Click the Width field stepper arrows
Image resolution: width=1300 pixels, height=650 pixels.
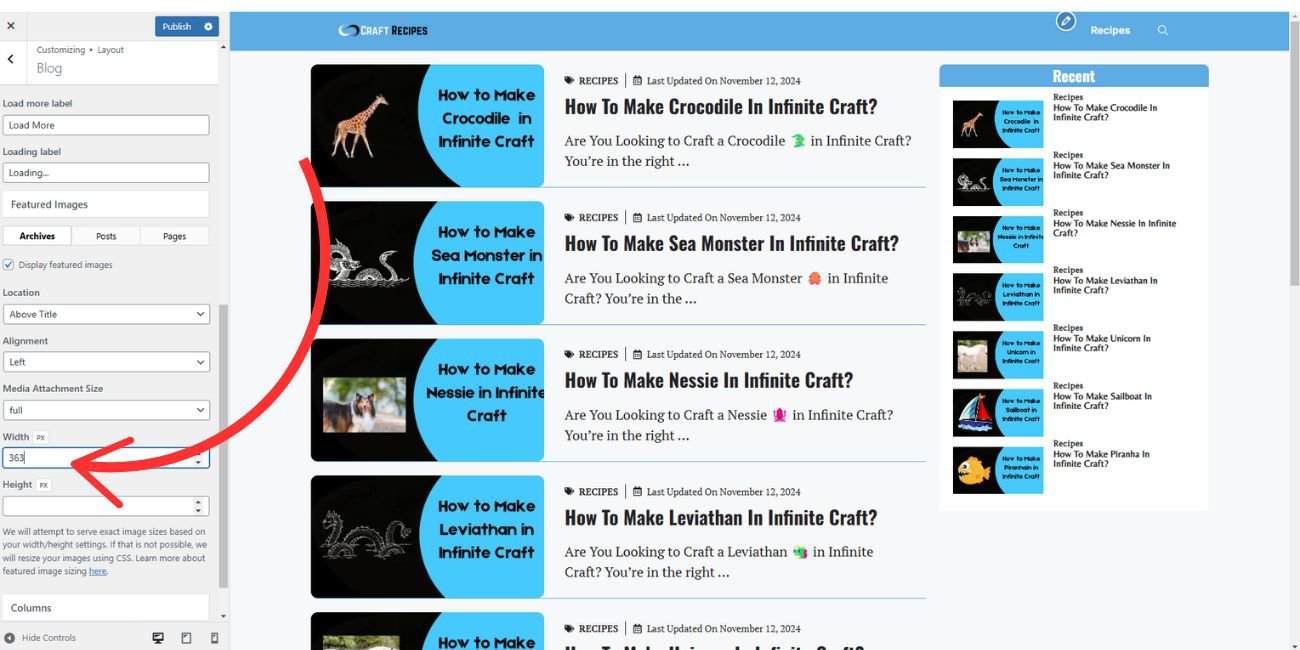click(198, 458)
